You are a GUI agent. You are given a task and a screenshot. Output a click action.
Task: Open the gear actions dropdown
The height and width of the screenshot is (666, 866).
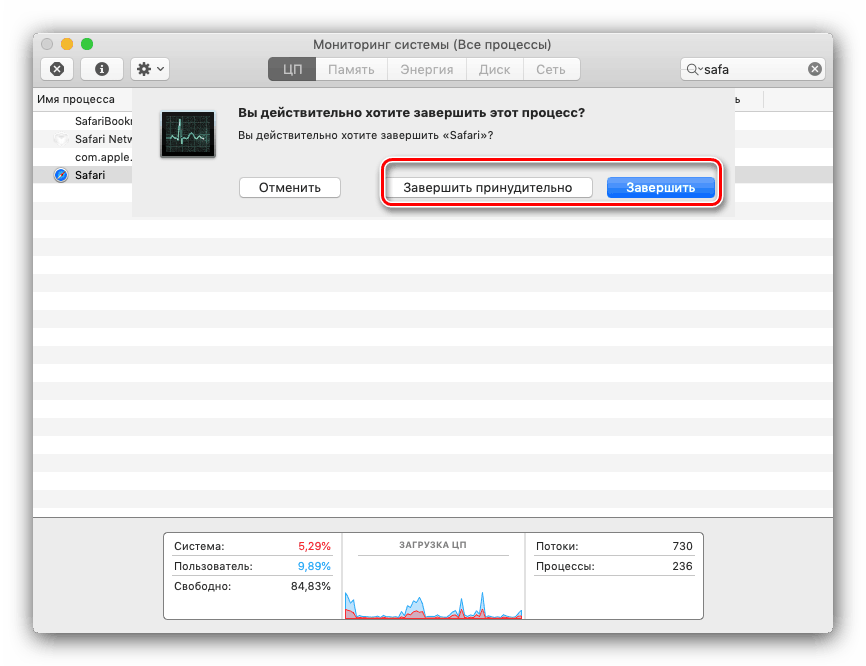coord(150,69)
